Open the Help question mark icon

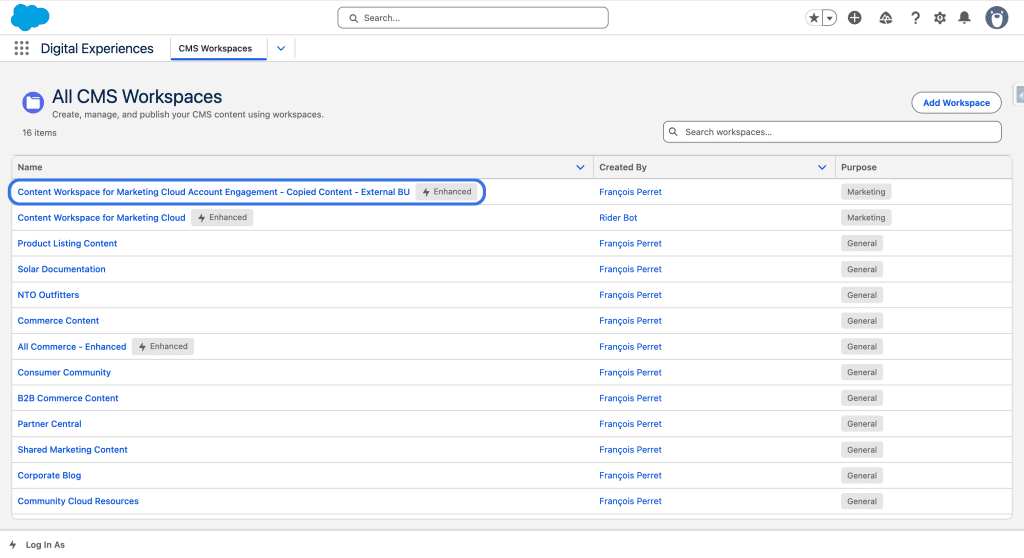point(915,18)
